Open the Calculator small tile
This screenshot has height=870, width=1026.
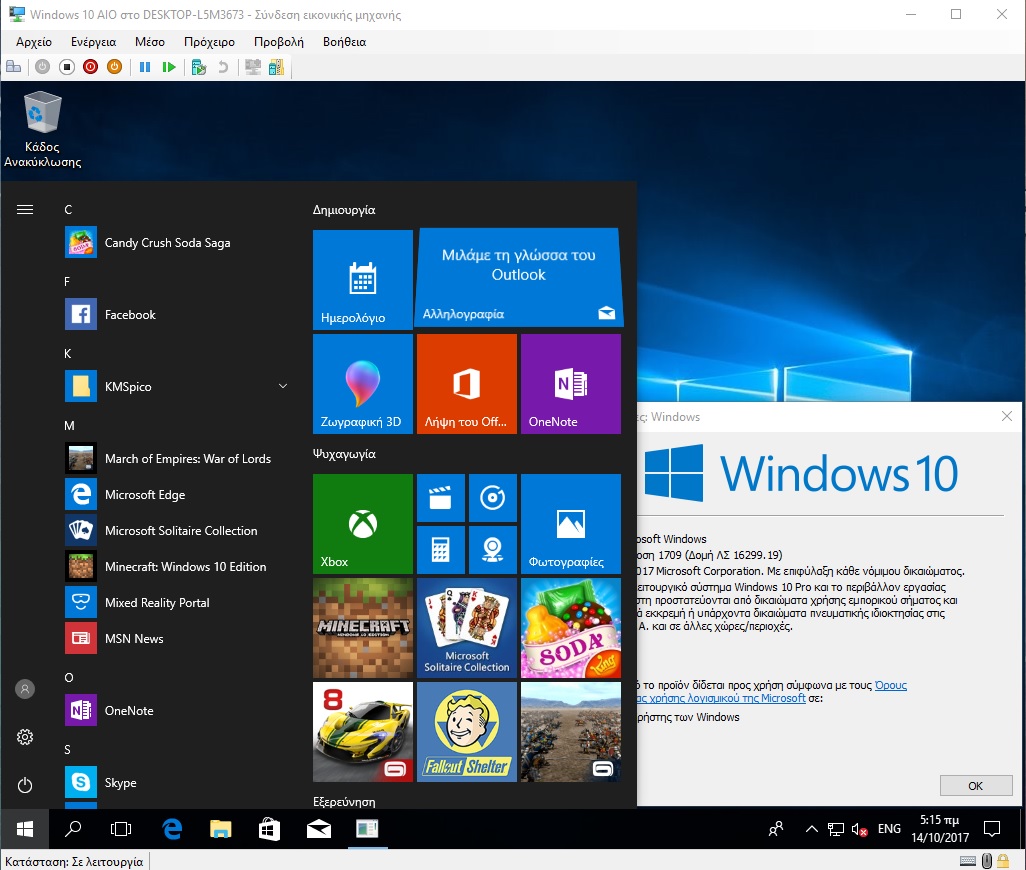(x=440, y=550)
